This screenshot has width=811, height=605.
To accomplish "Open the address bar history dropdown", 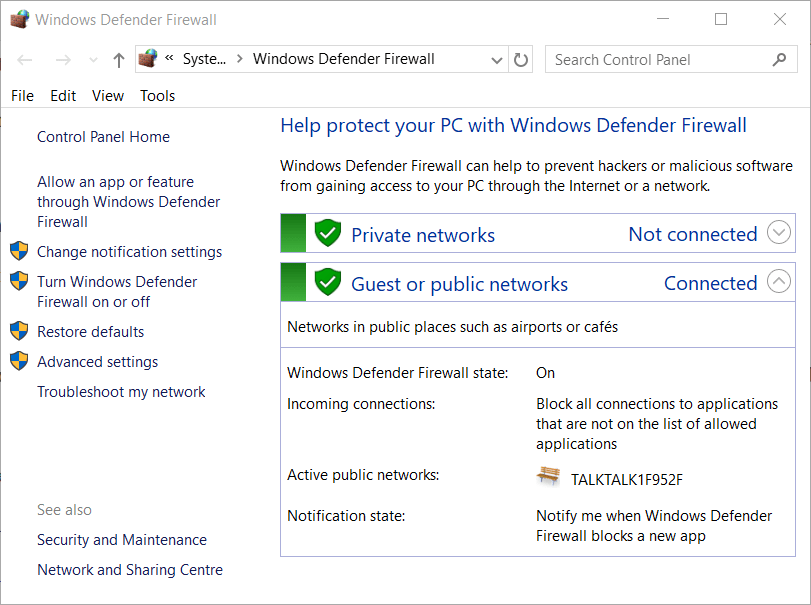I will click(497, 60).
